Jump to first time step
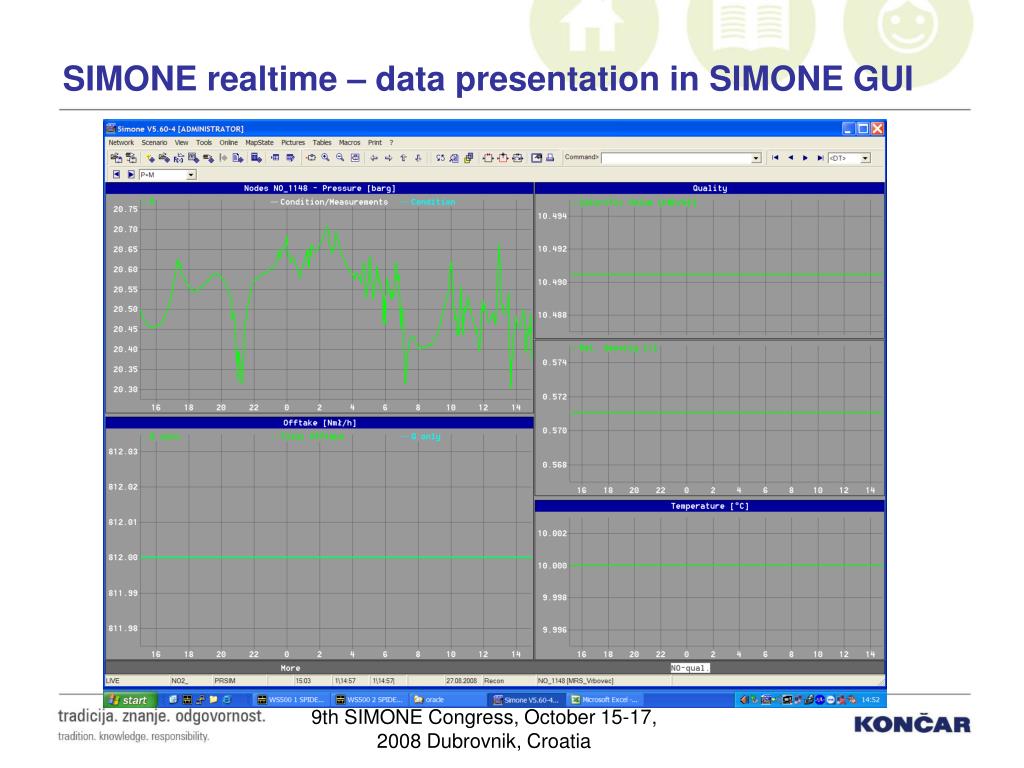Viewport: 1024px width, 768px height. coord(775,158)
